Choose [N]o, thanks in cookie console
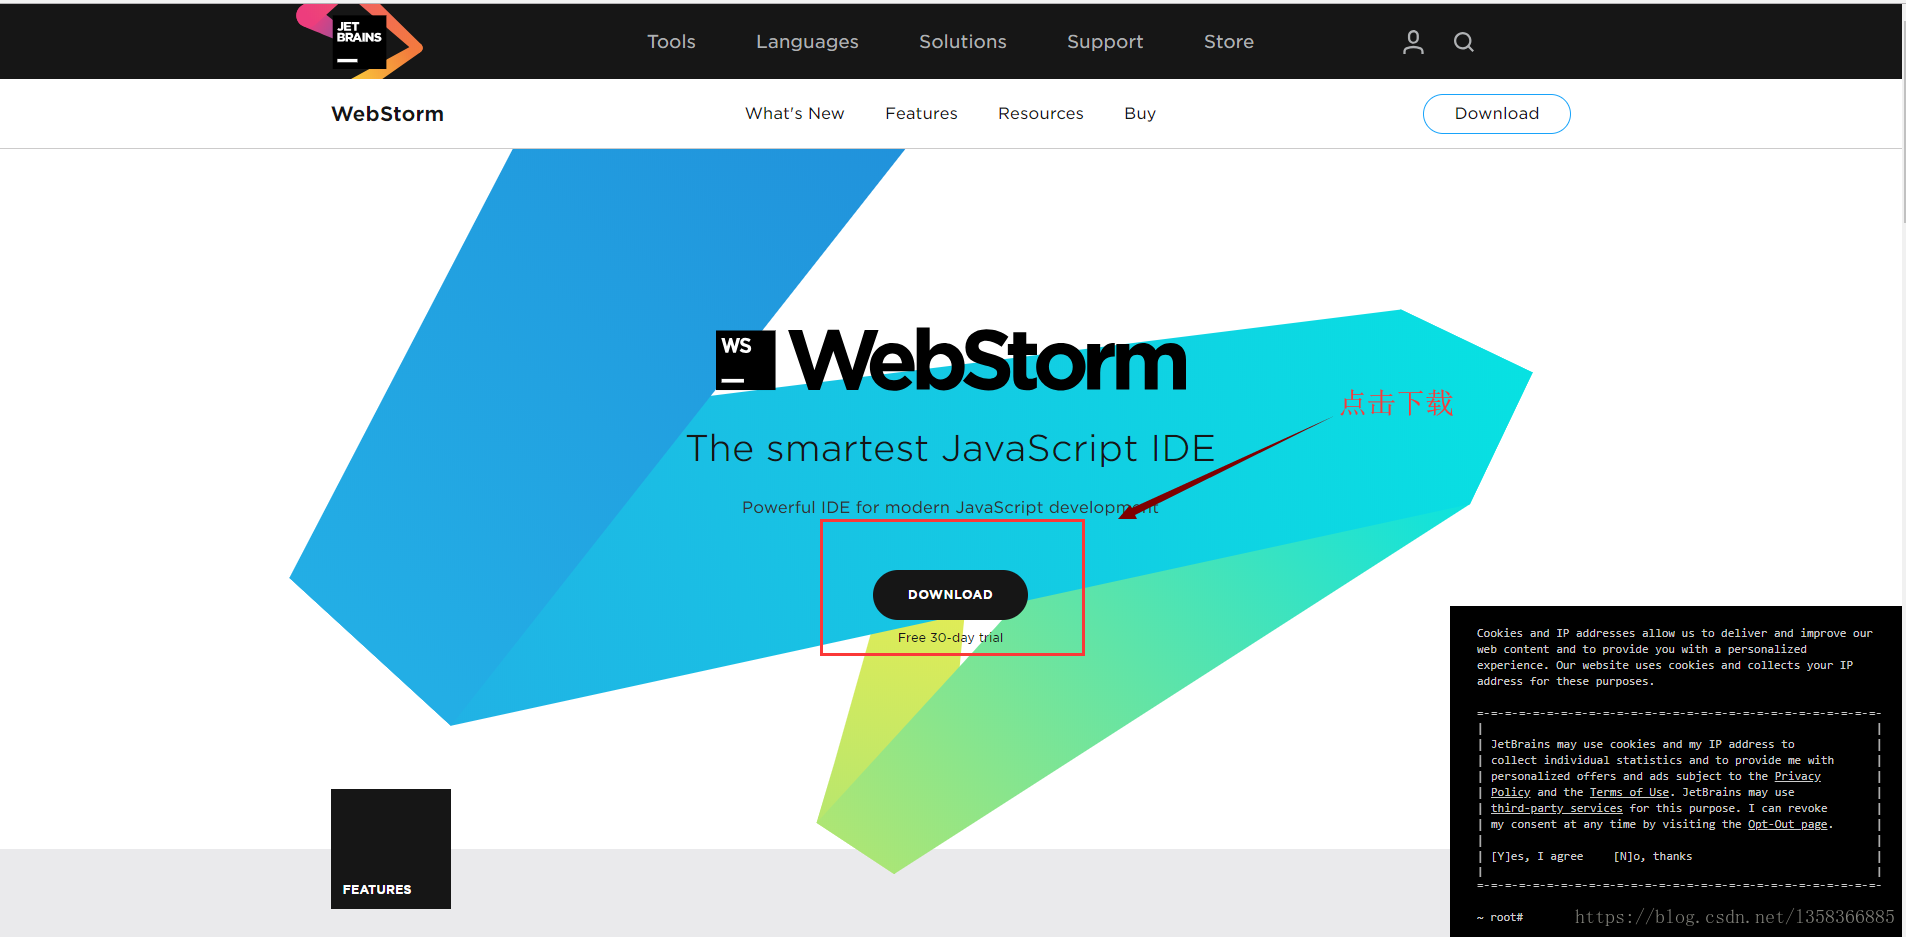1906x937 pixels. click(x=1653, y=856)
